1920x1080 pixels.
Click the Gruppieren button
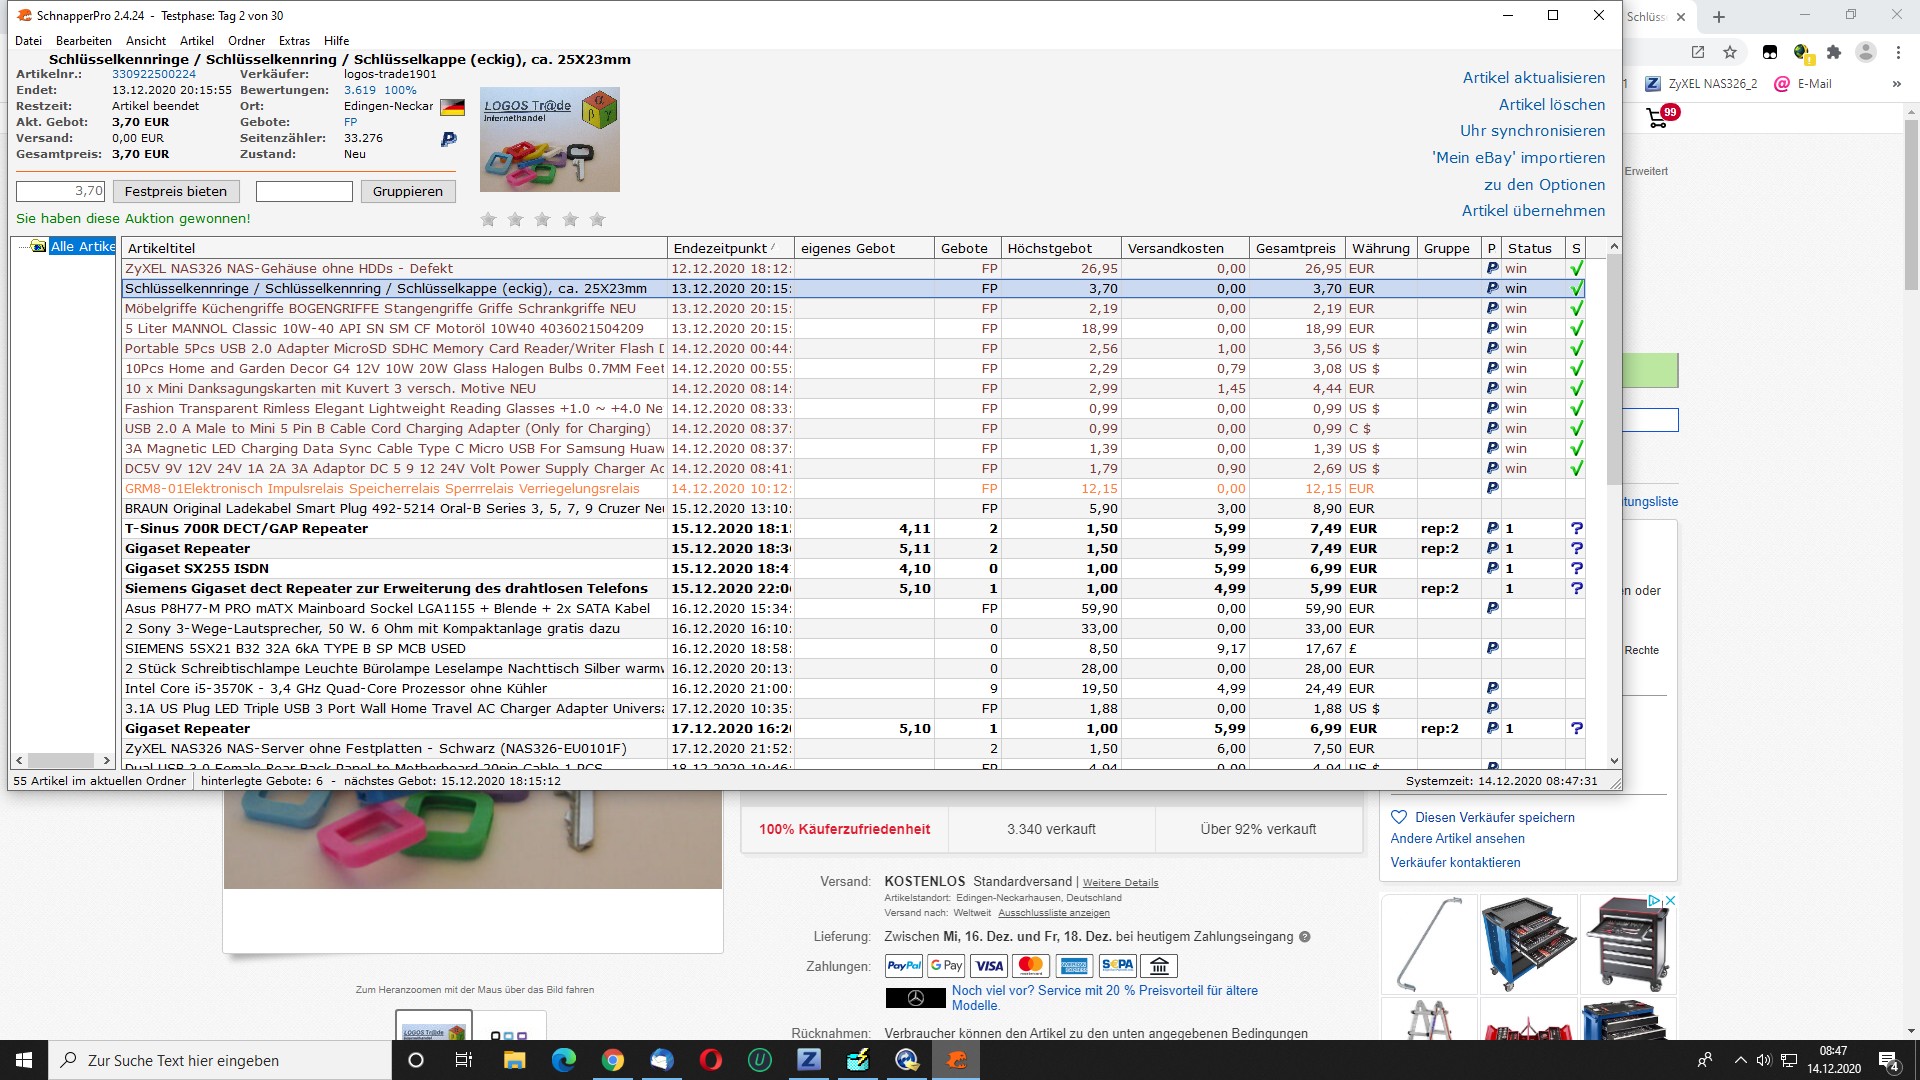407,191
